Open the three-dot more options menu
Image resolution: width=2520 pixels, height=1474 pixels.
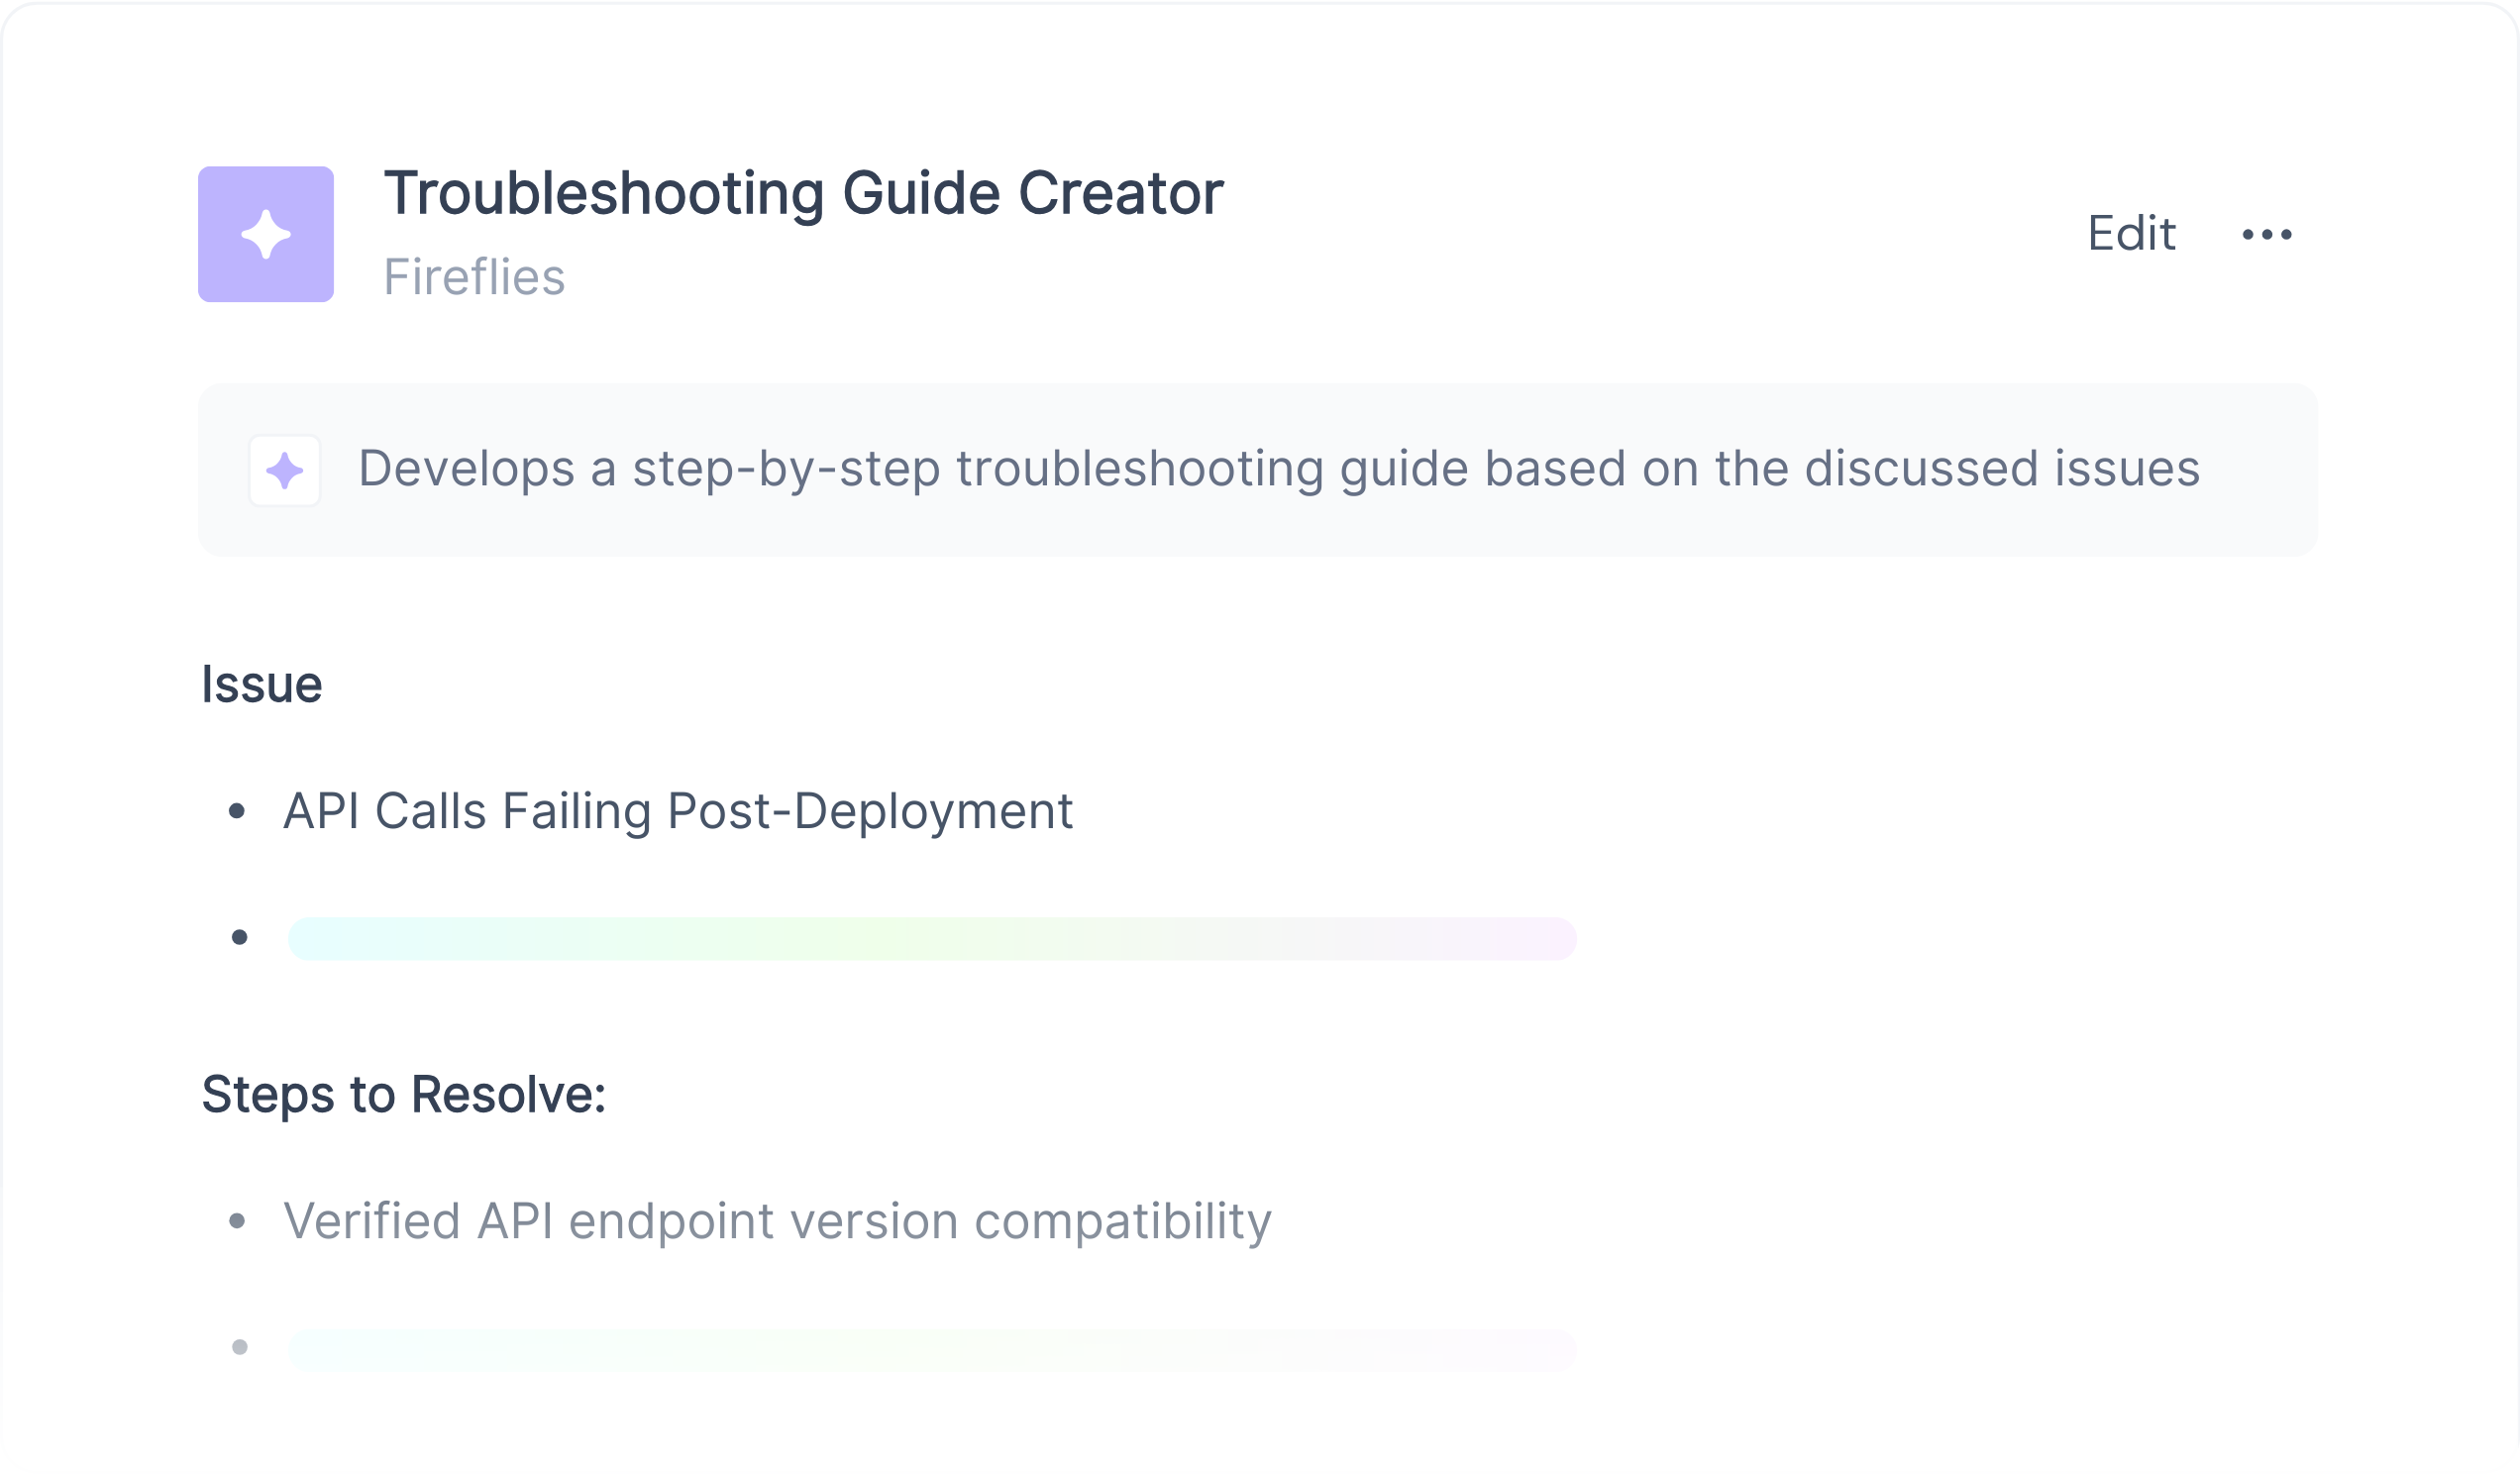click(2266, 234)
